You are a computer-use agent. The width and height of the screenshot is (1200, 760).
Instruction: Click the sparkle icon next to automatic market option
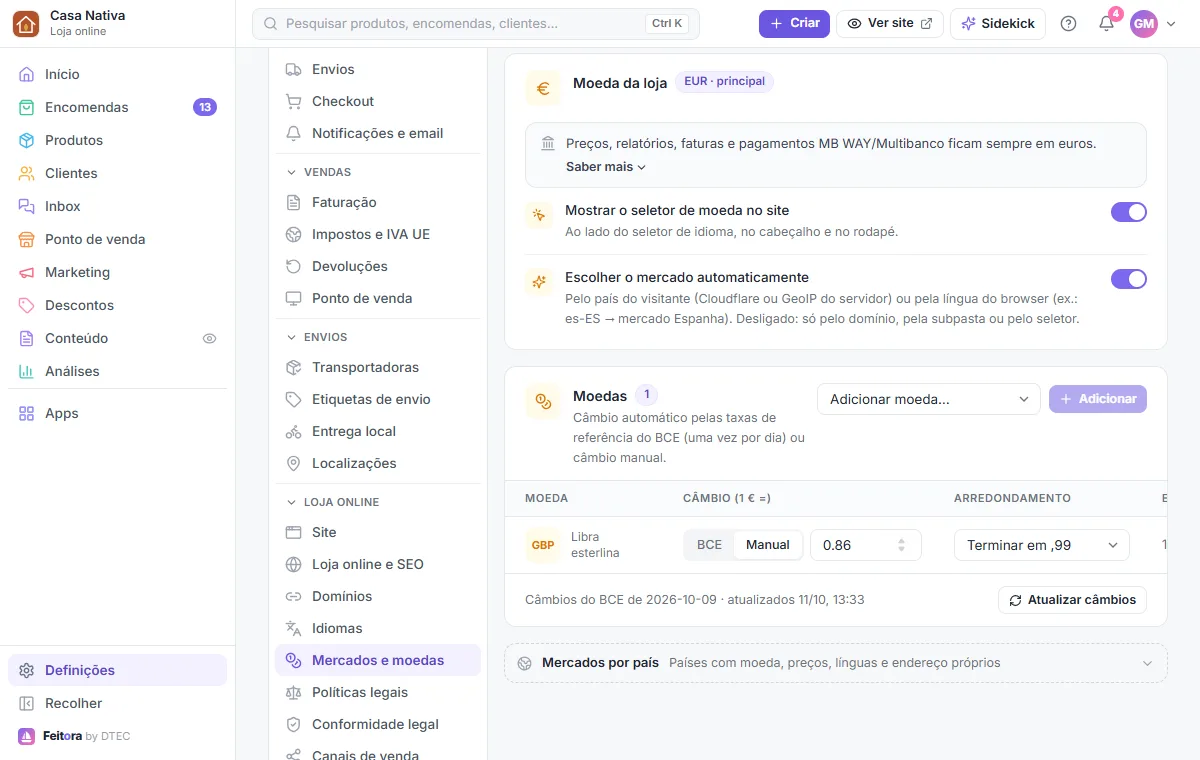point(539,282)
